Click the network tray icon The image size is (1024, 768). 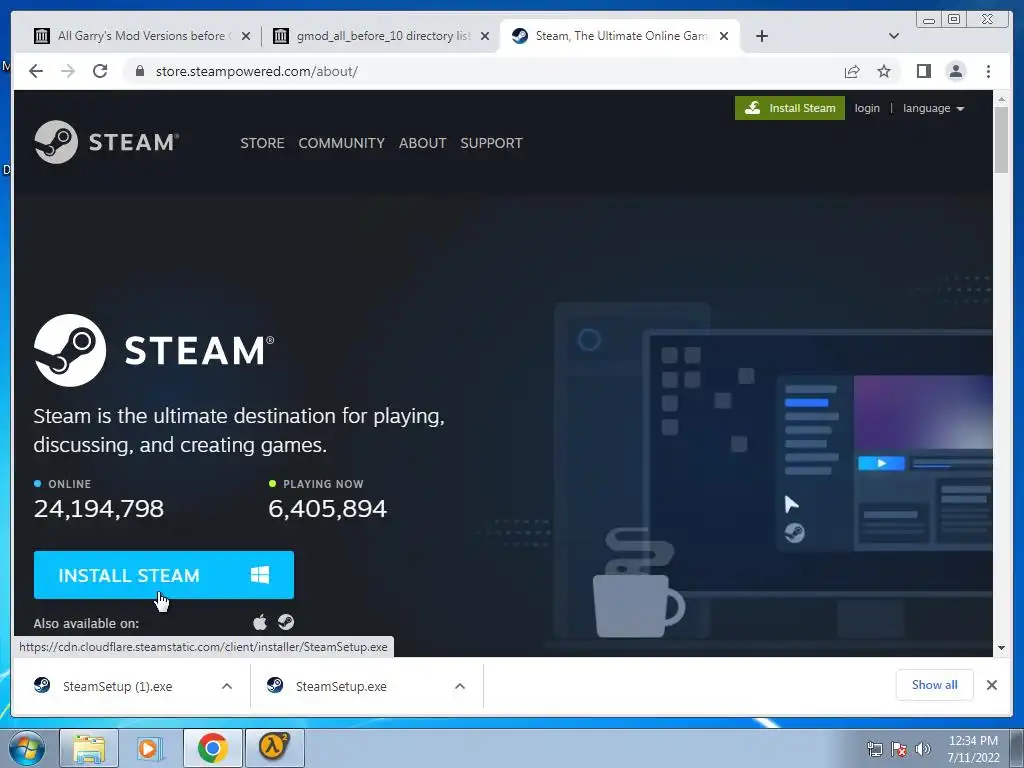(x=874, y=749)
